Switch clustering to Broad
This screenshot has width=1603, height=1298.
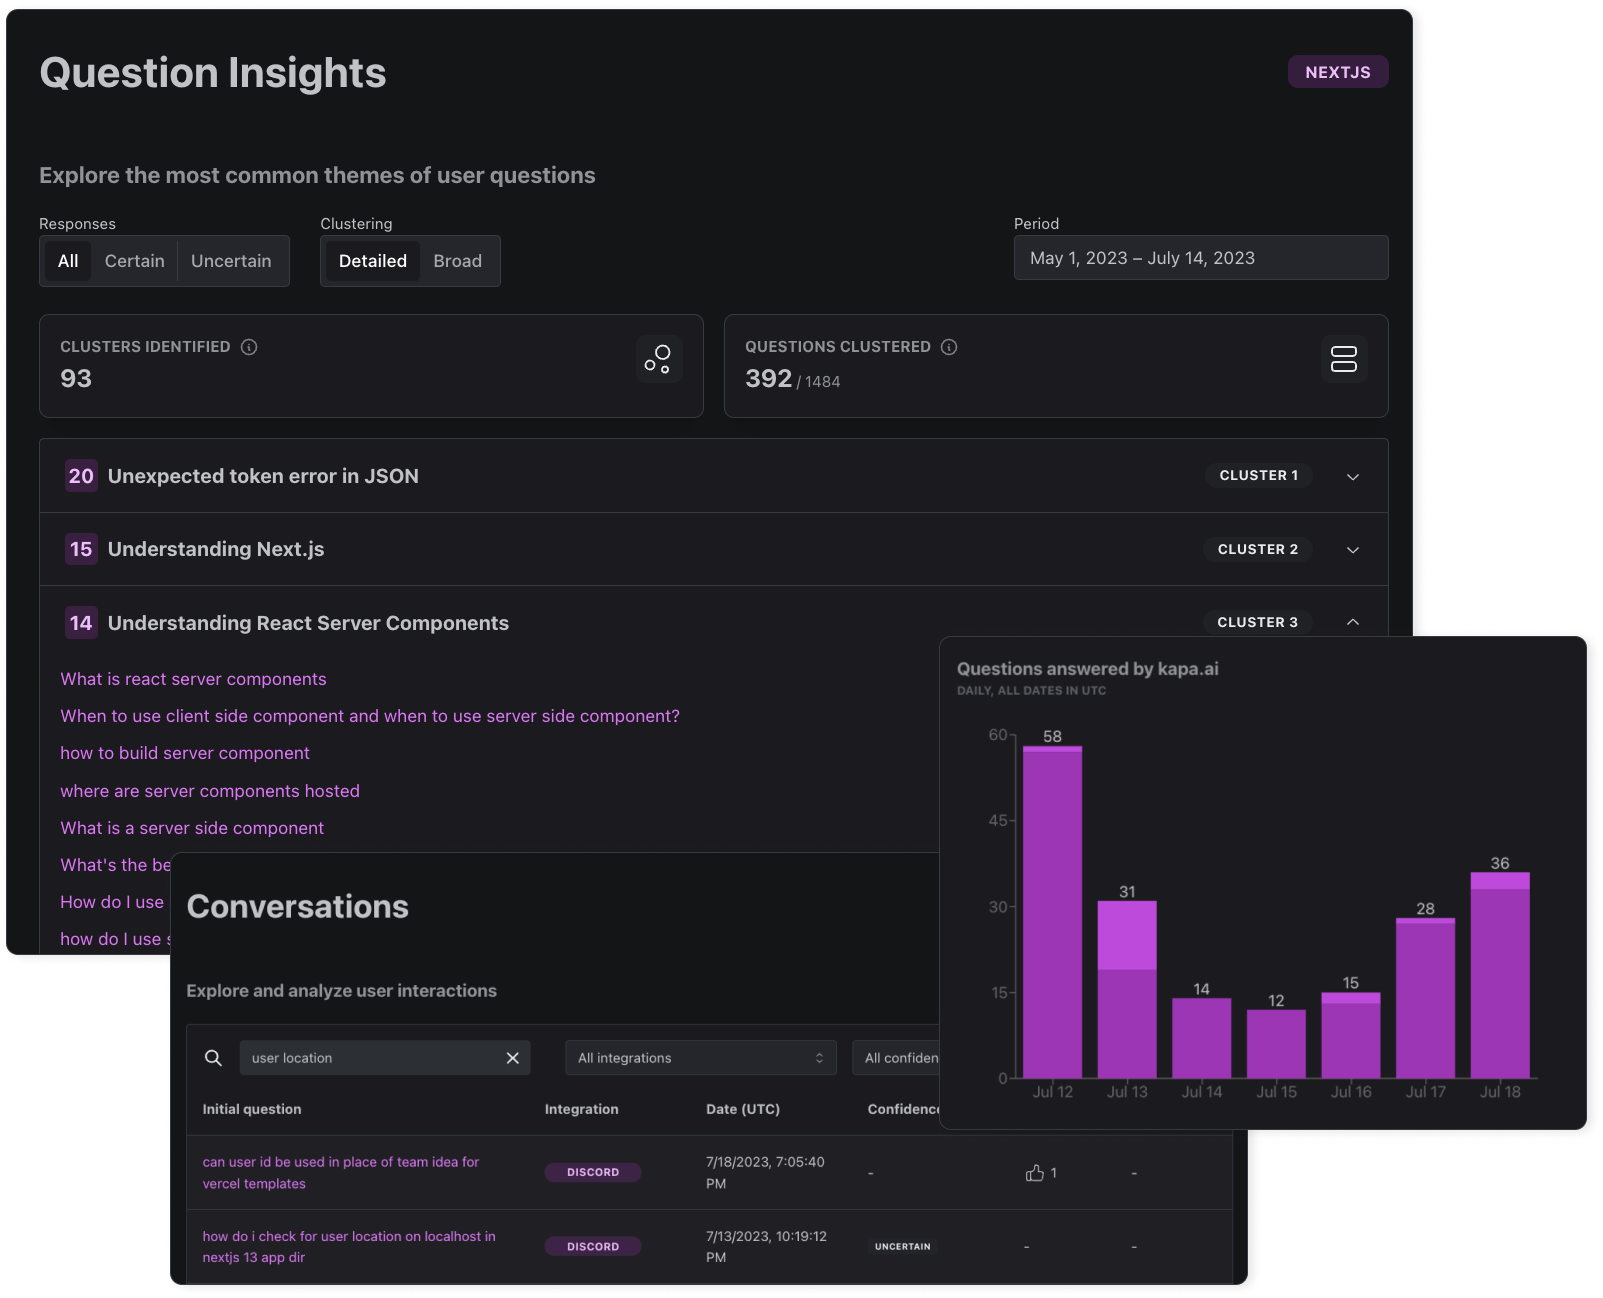tap(458, 261)
